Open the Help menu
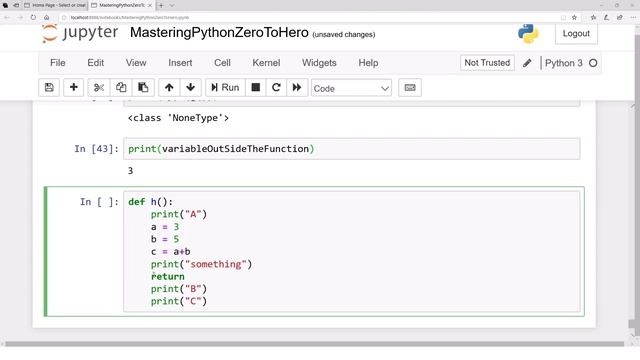This screenshot has height=360, width=640. point(368,63)
